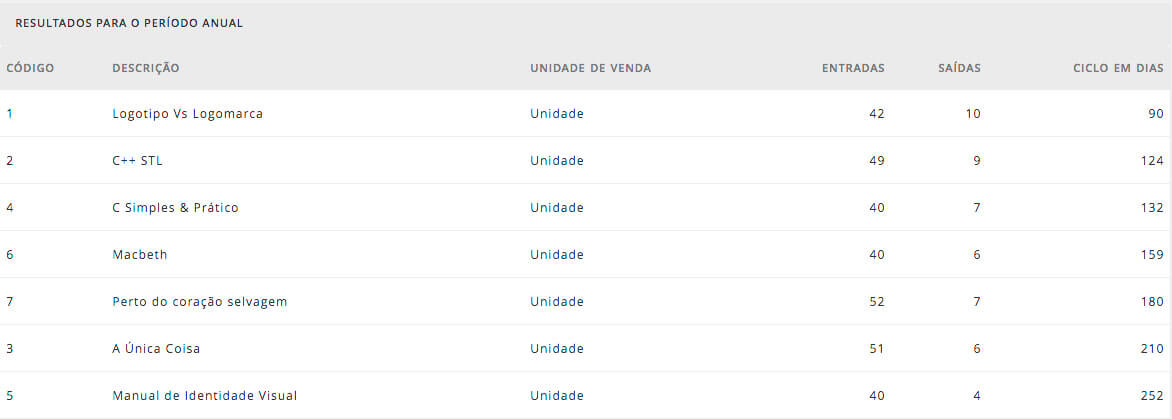Click the UNIDADE DE VENDA column header
The image size is (1172, 419).
pos(590,68)
